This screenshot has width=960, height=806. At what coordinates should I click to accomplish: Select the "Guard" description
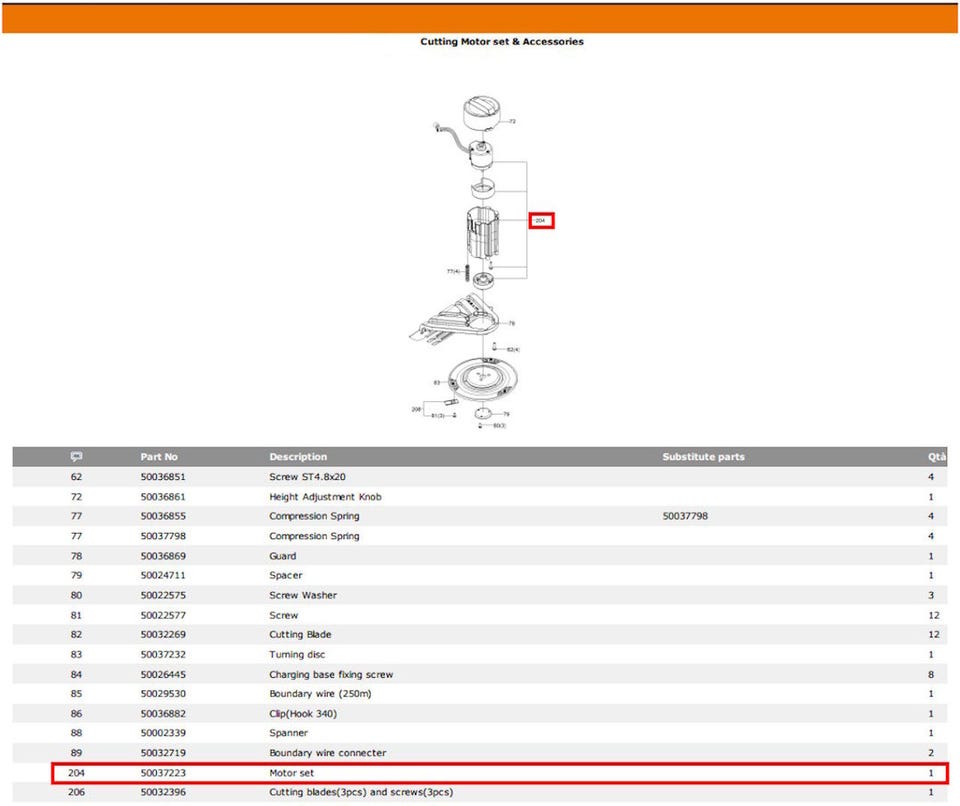point(283,556)
